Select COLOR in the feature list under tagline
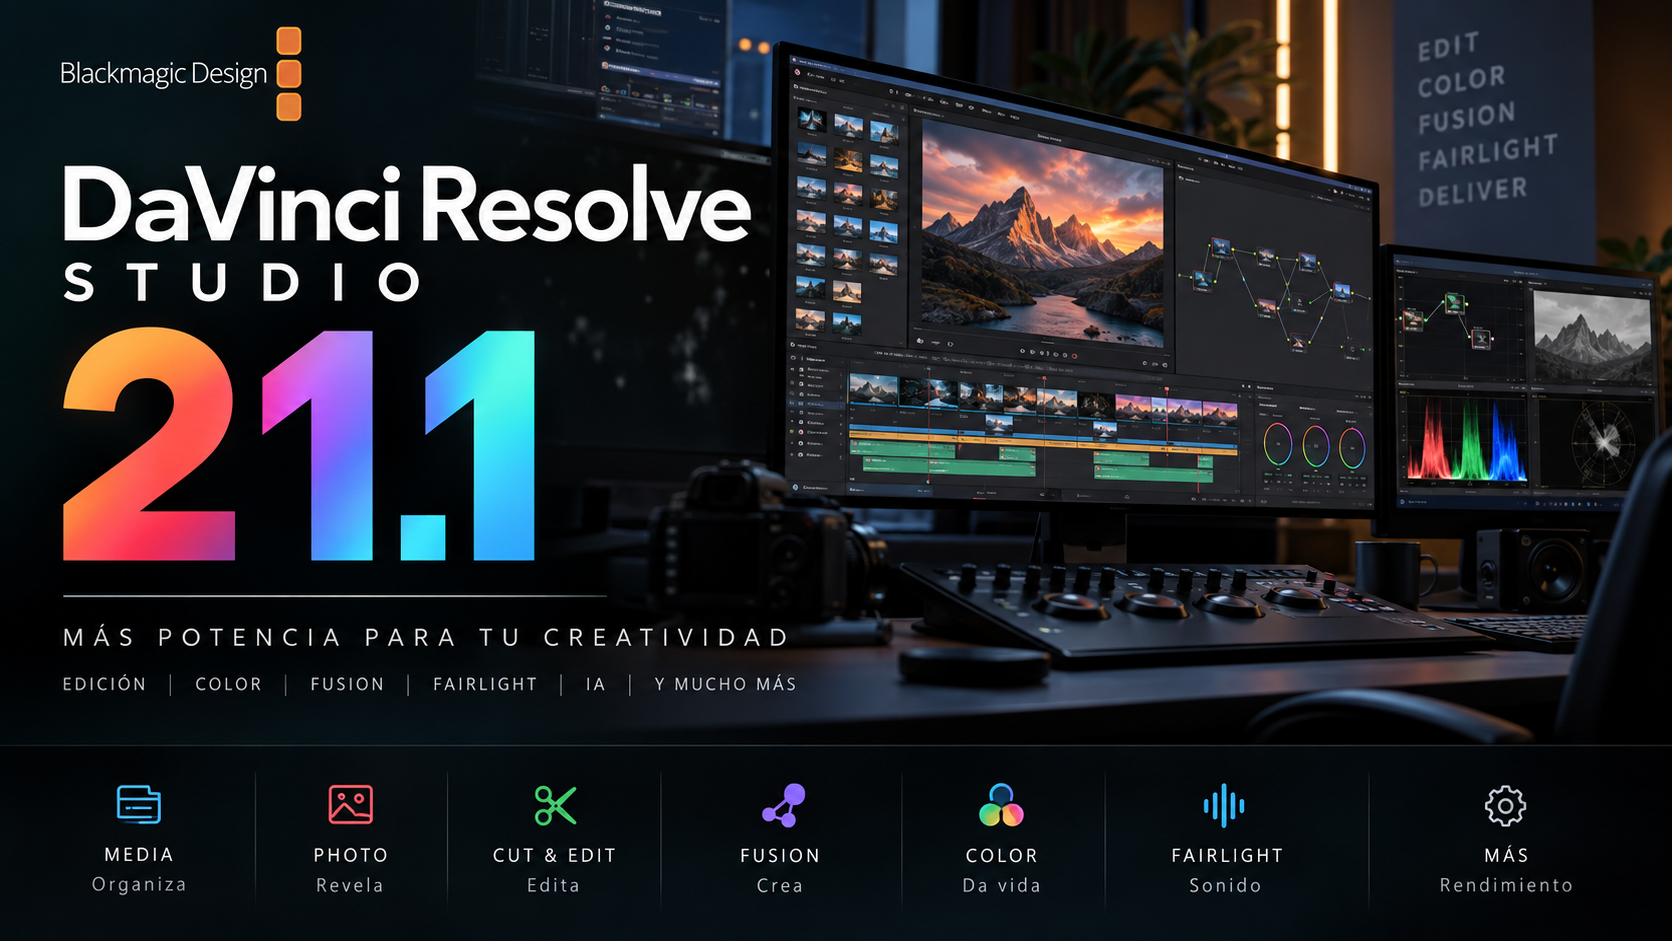This screenshot has width=1672, height=941. pos(228,684)
